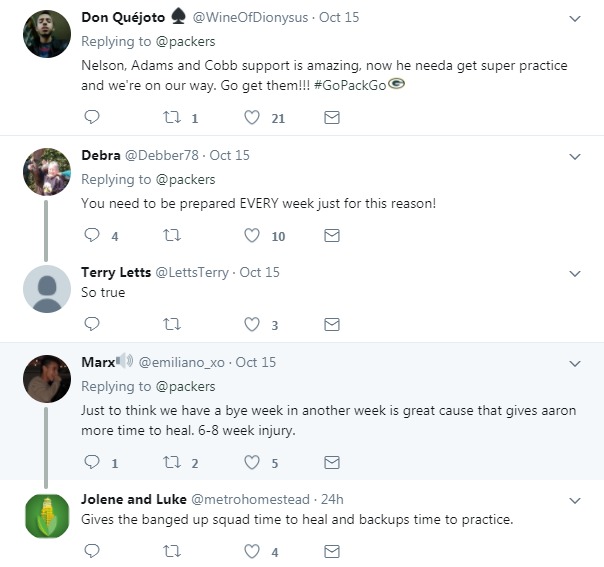Viewport: 604px width, 567px height.
Task: Open the dropdown arrow on Marx's tweet
Action: click(x=575, y=363)
